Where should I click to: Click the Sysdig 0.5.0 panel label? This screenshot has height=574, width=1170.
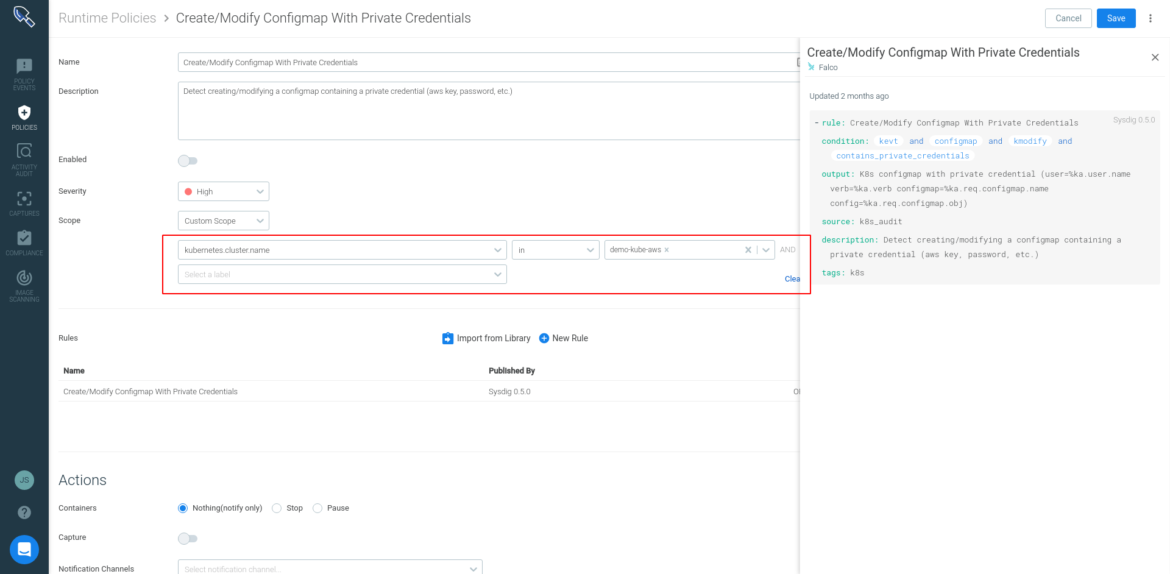1133,120
